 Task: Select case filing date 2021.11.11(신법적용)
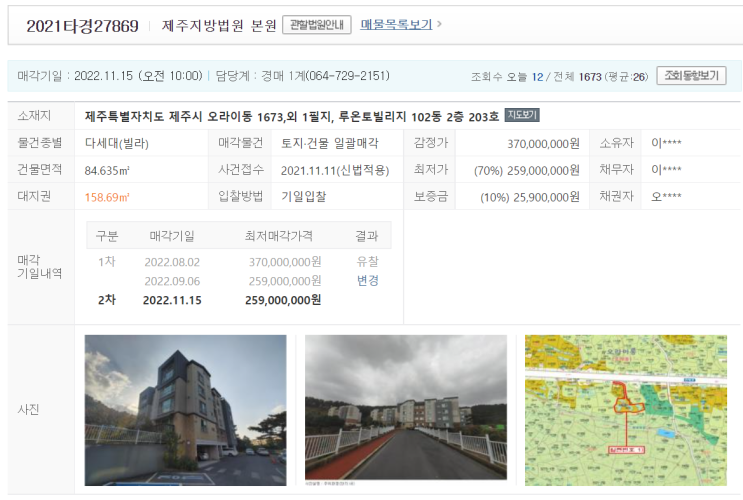click(335, 170)
